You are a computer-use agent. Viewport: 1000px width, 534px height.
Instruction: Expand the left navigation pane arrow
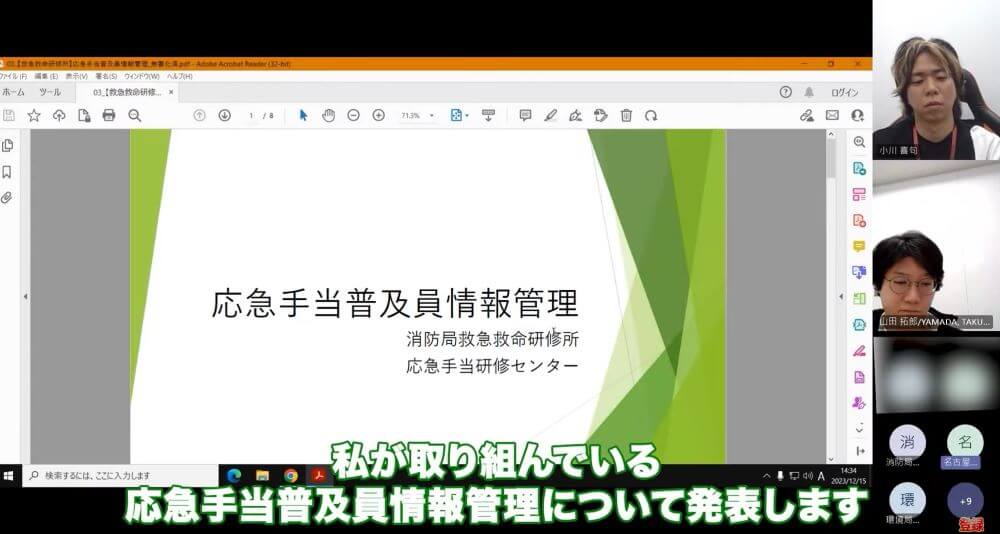click(26, 297)
